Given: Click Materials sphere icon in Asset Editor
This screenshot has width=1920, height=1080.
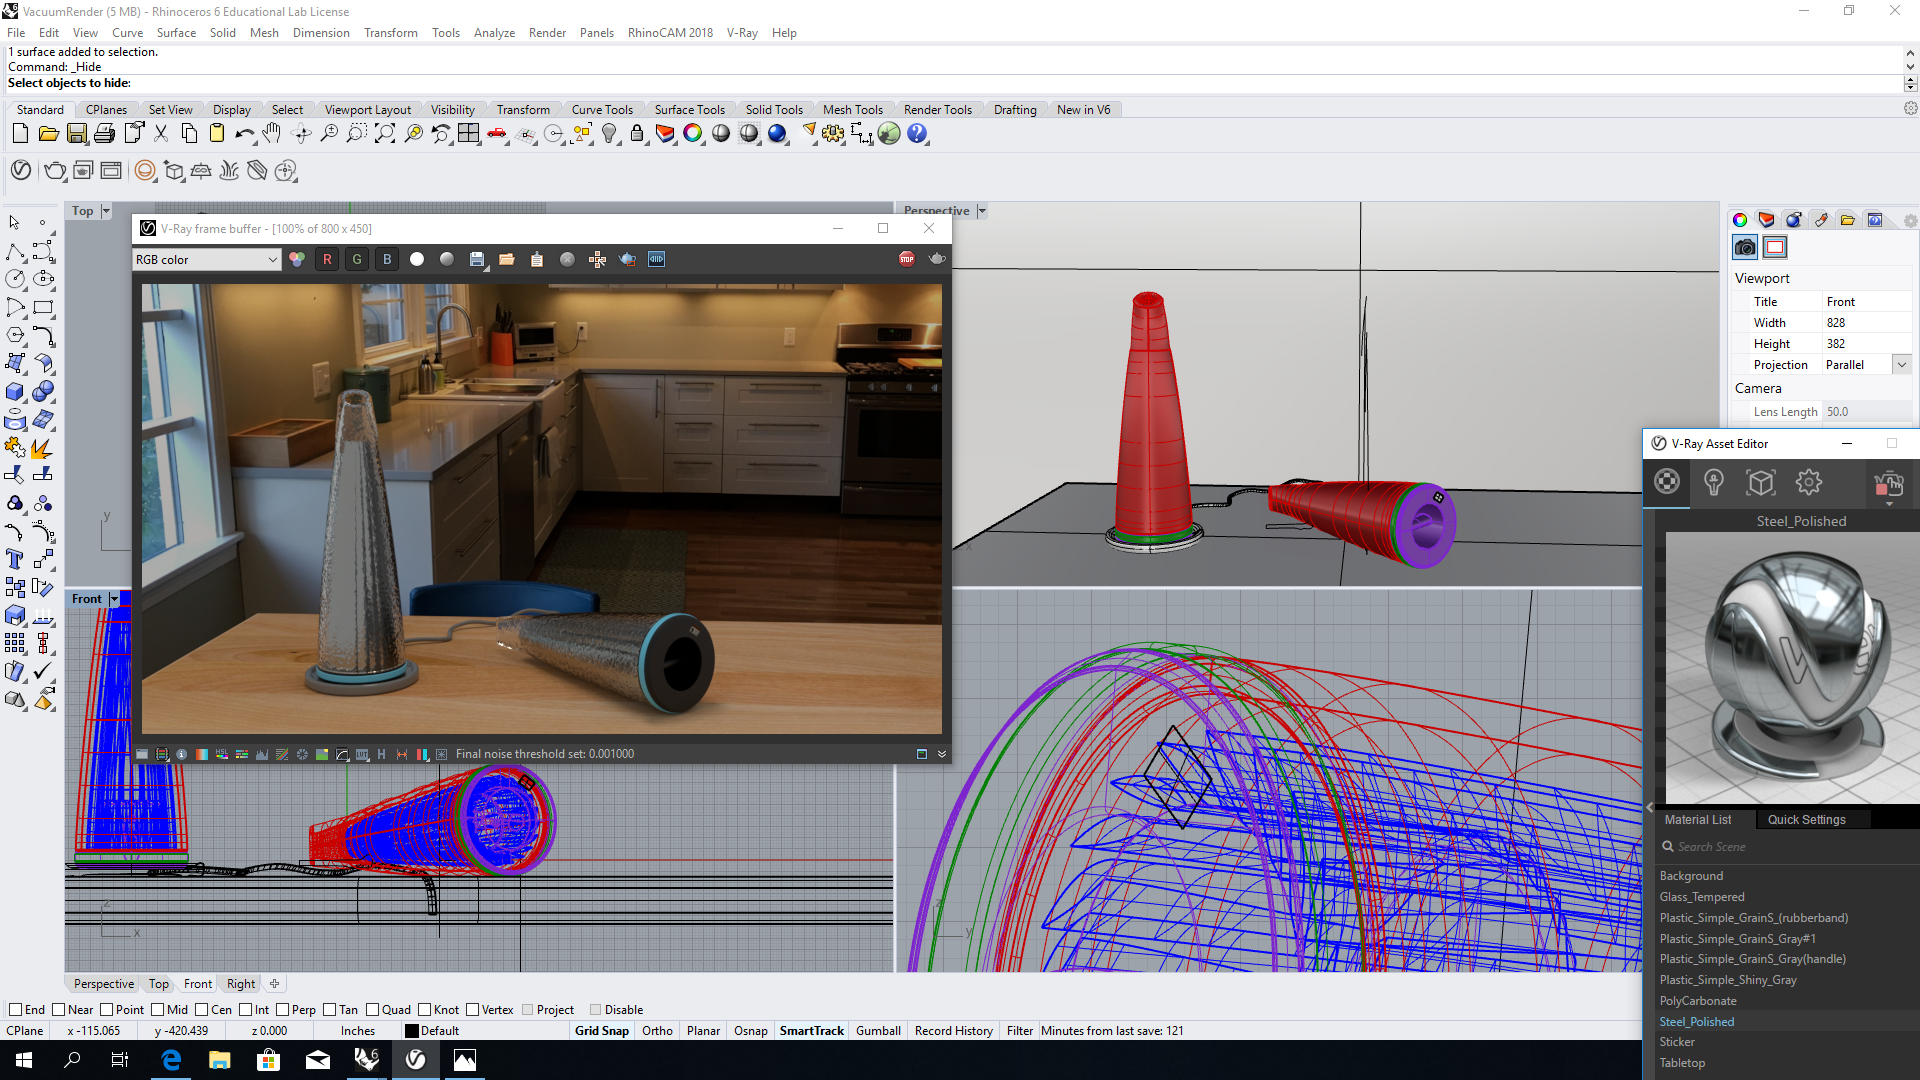Looking at the screenshot, I should (x=1667, y=483).
